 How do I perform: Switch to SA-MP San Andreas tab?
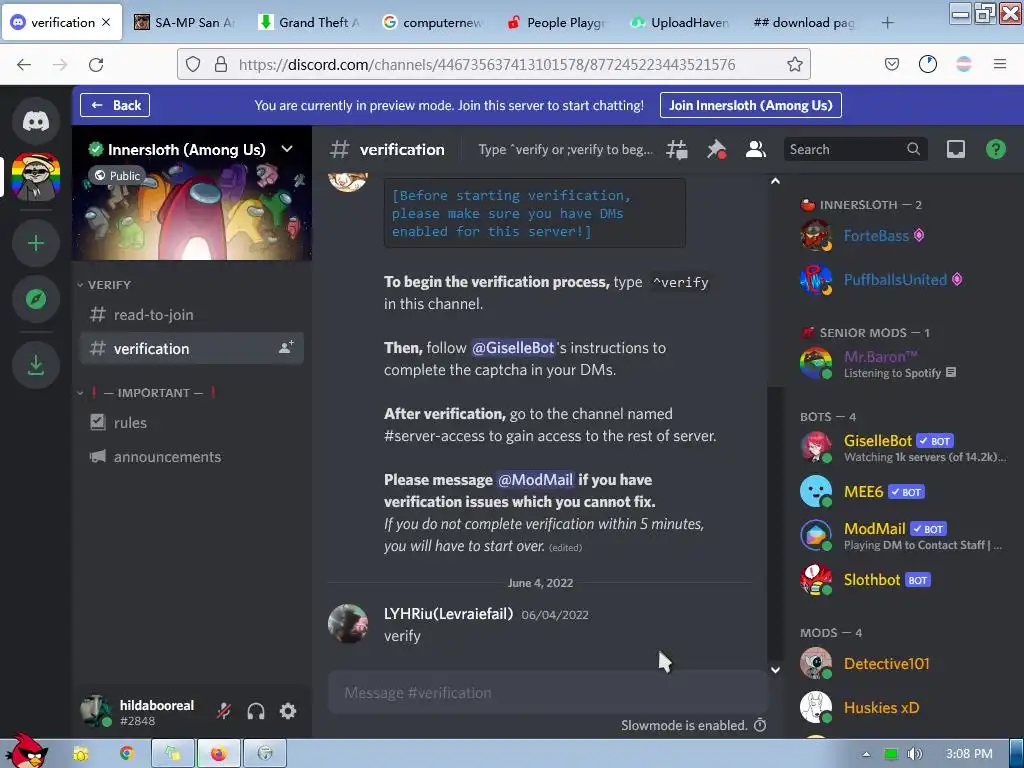coord(185,22)
